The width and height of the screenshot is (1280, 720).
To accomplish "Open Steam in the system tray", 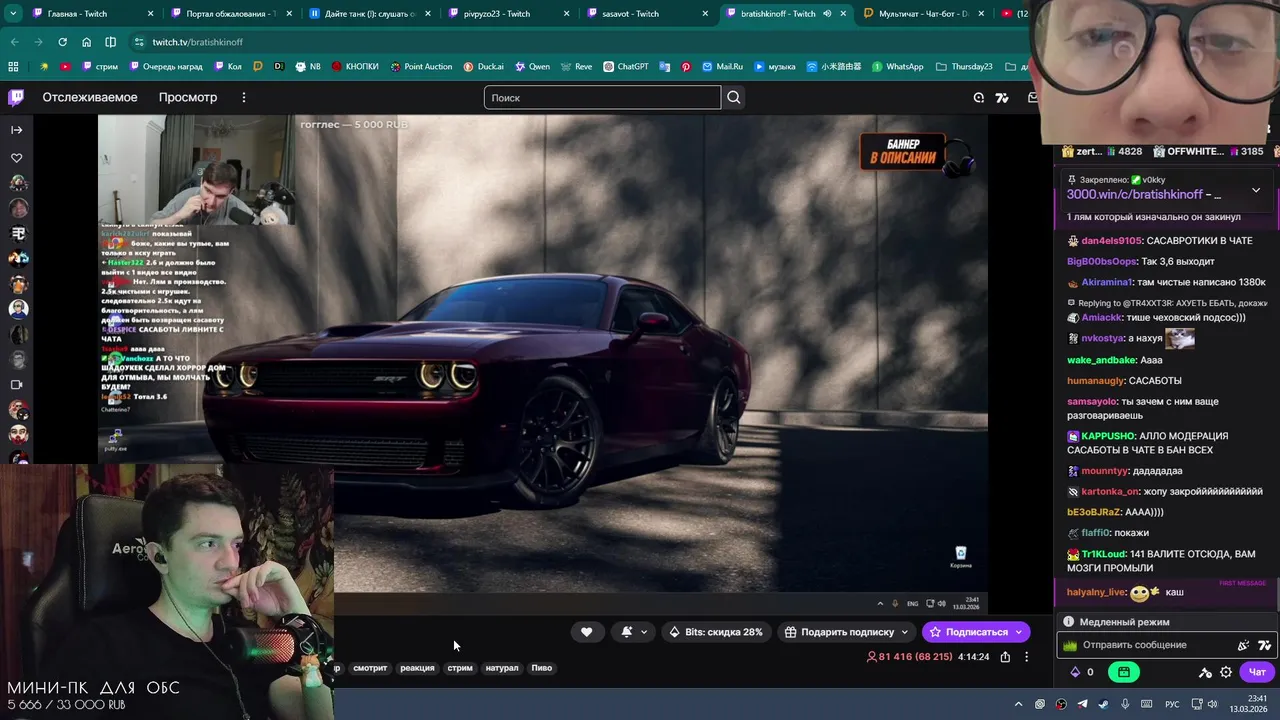I will coord(1103,704).
